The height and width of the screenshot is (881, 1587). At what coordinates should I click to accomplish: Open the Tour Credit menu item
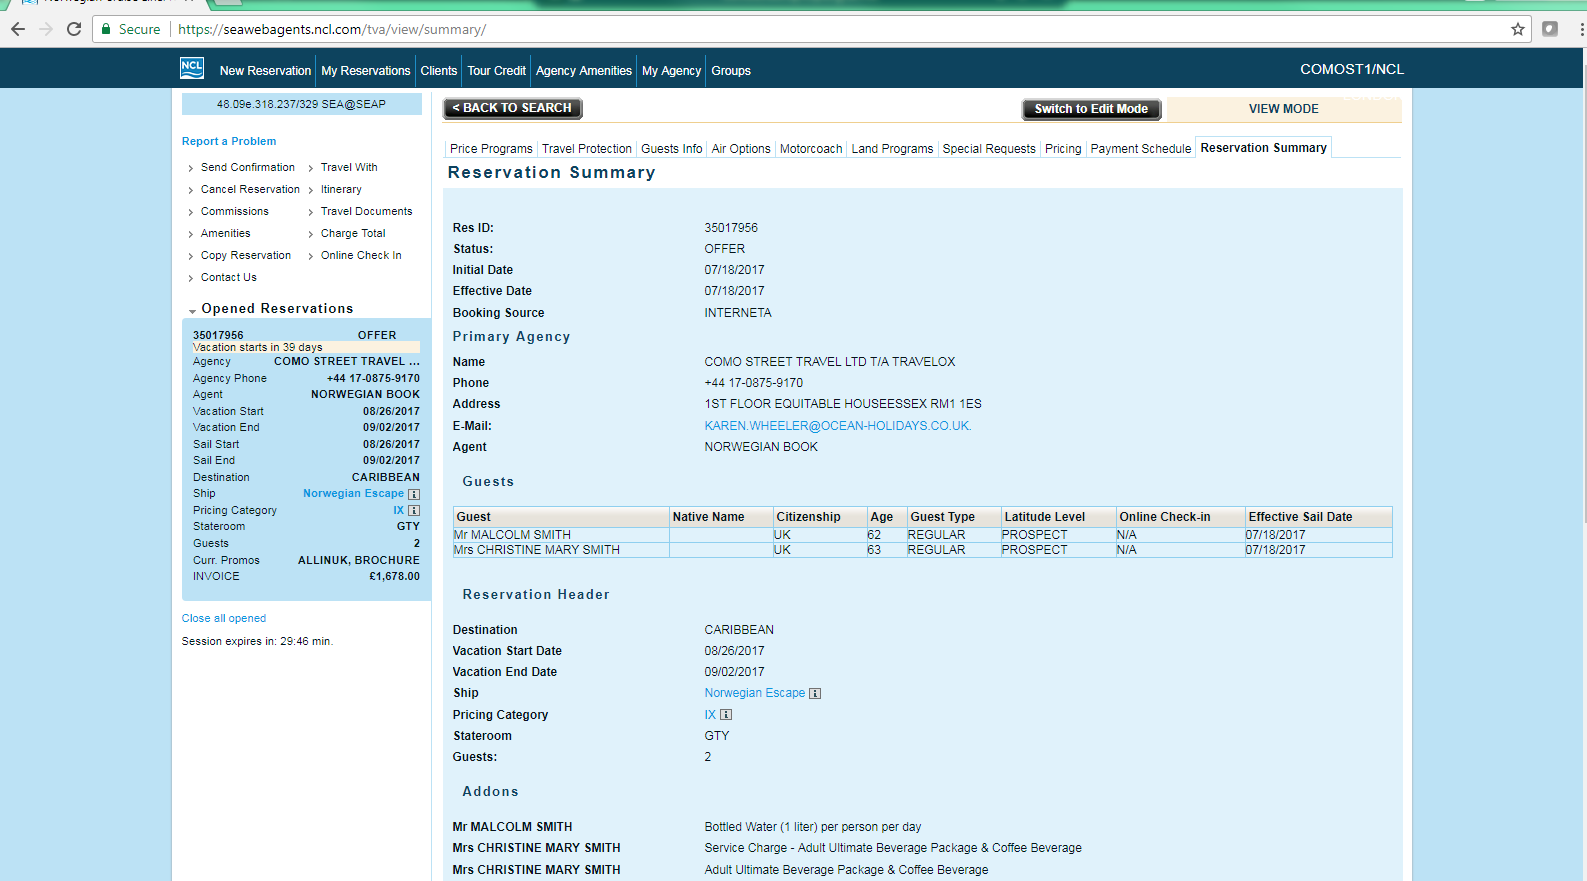[496, 71]
